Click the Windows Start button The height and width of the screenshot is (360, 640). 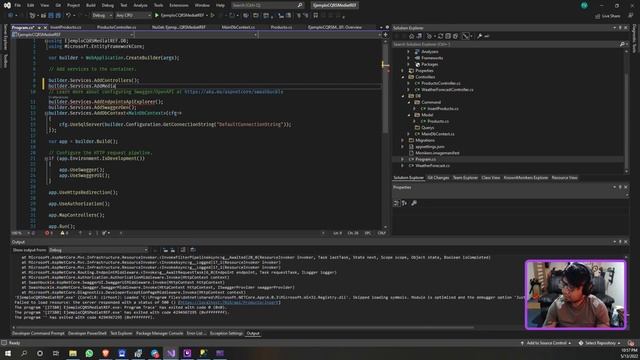point(7,353)
